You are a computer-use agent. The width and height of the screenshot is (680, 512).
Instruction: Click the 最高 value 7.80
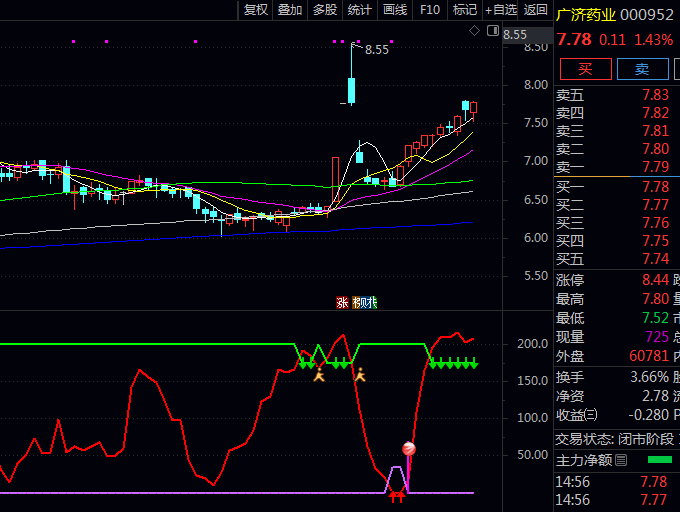(x=655, y=299)
